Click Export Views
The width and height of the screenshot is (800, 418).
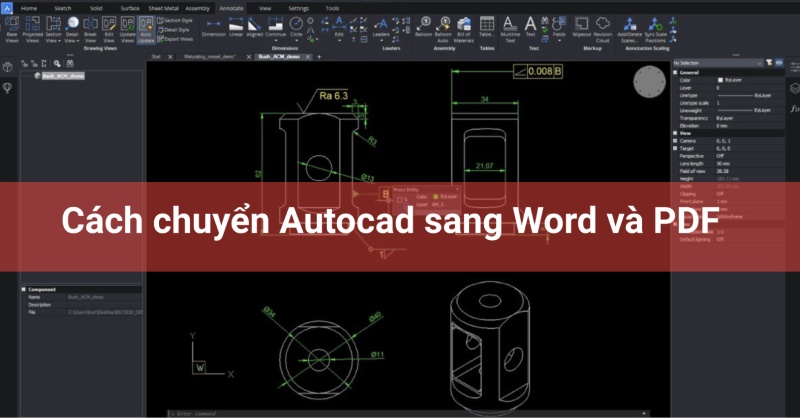tap(175, 39)
